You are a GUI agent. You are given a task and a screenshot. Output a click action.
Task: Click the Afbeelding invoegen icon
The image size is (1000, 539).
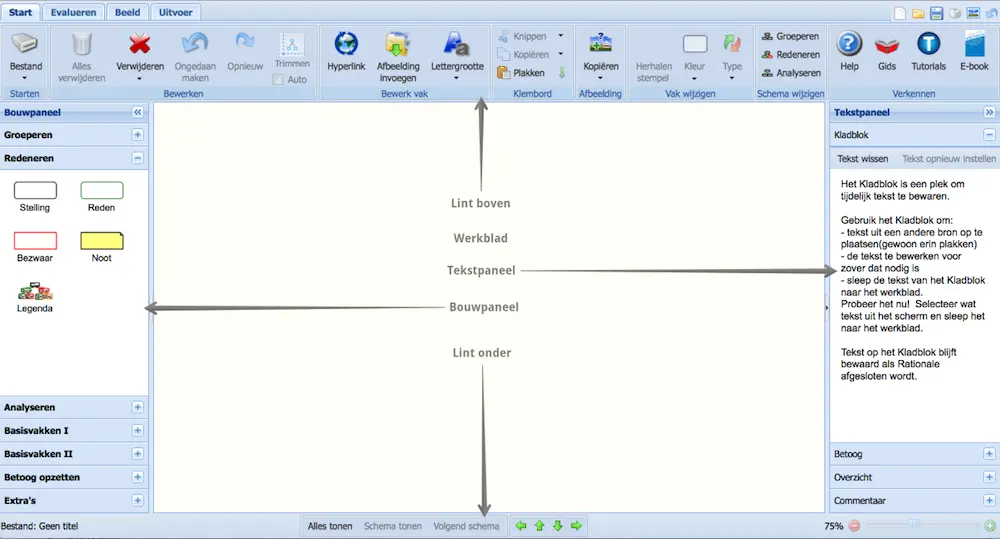tap(398, 45)
